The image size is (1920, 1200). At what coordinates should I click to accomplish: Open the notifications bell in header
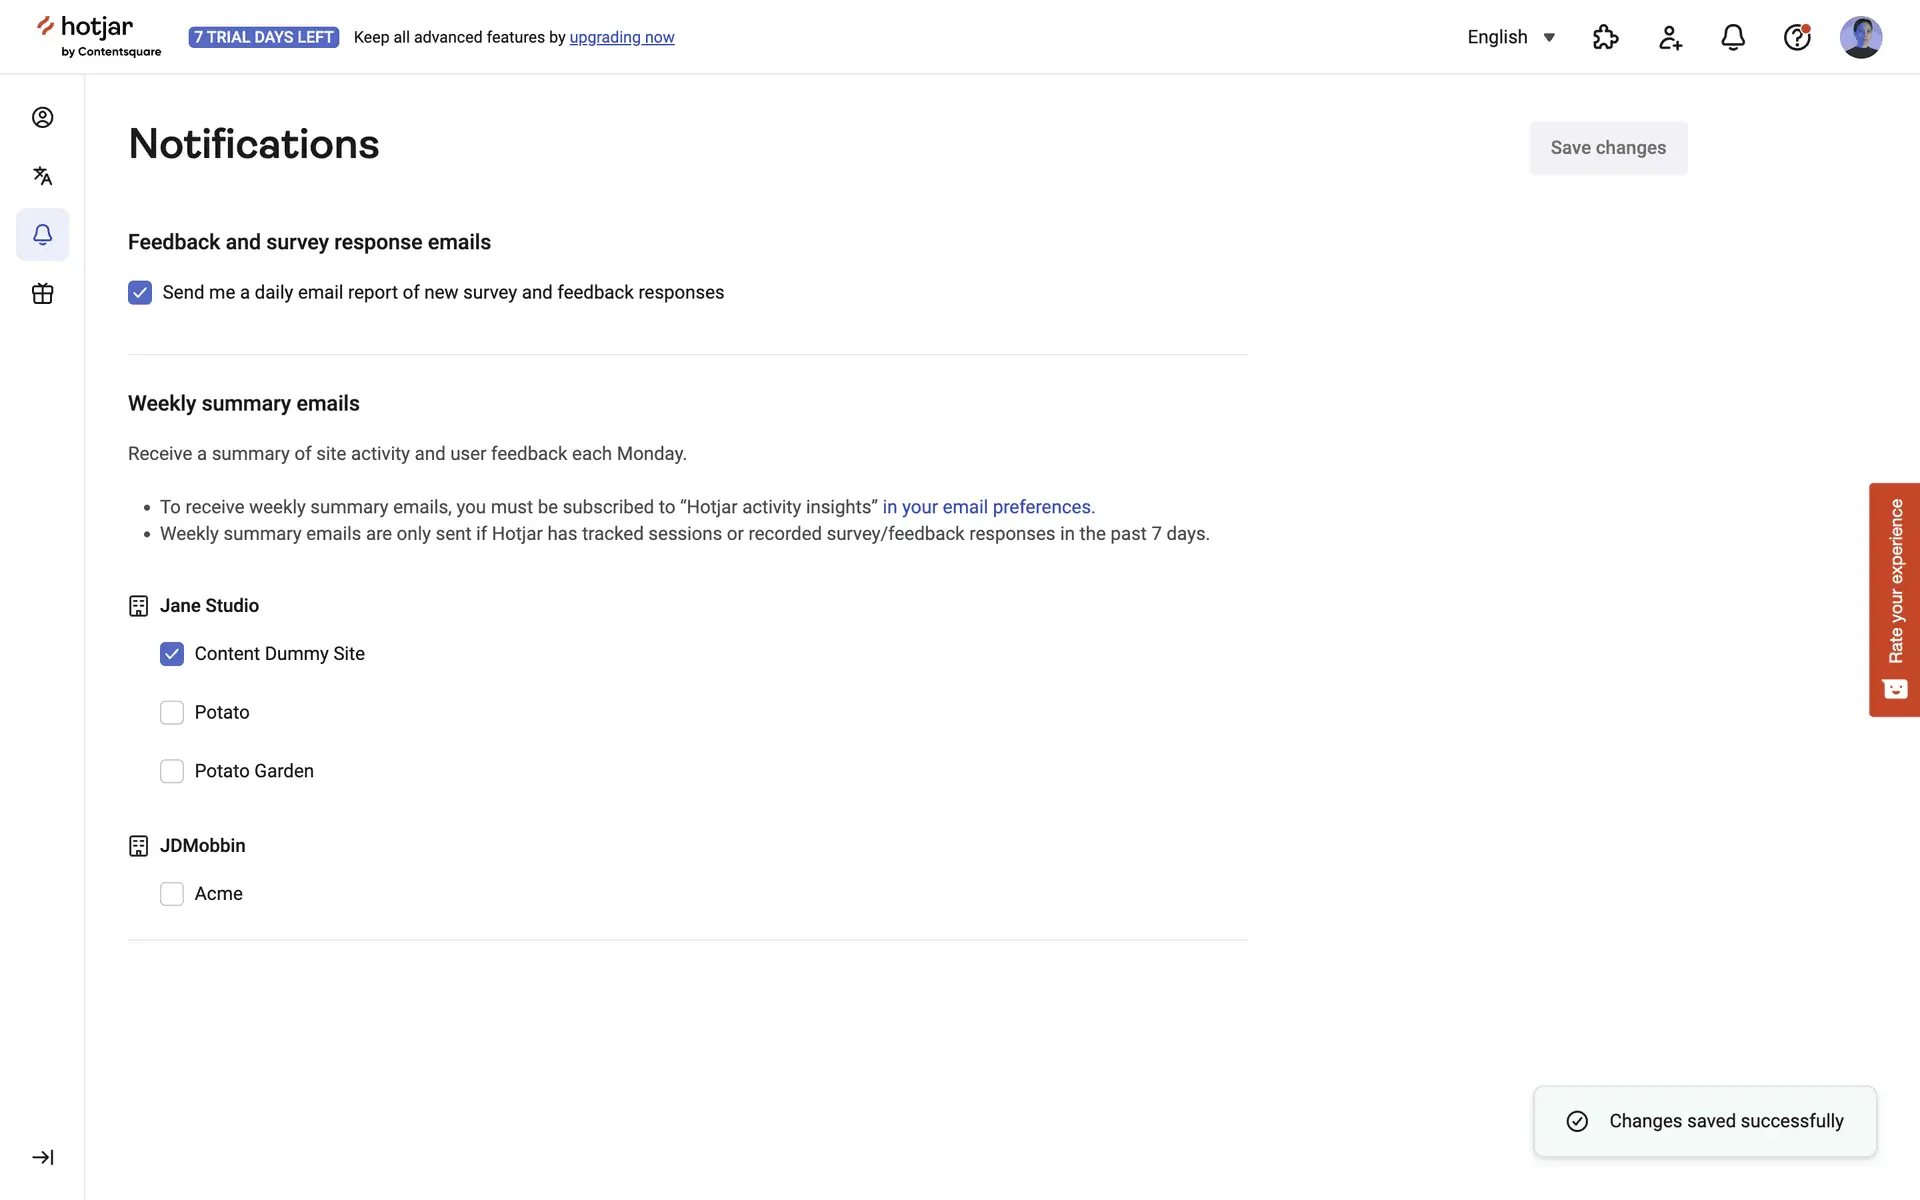(x=1733, y=38)
